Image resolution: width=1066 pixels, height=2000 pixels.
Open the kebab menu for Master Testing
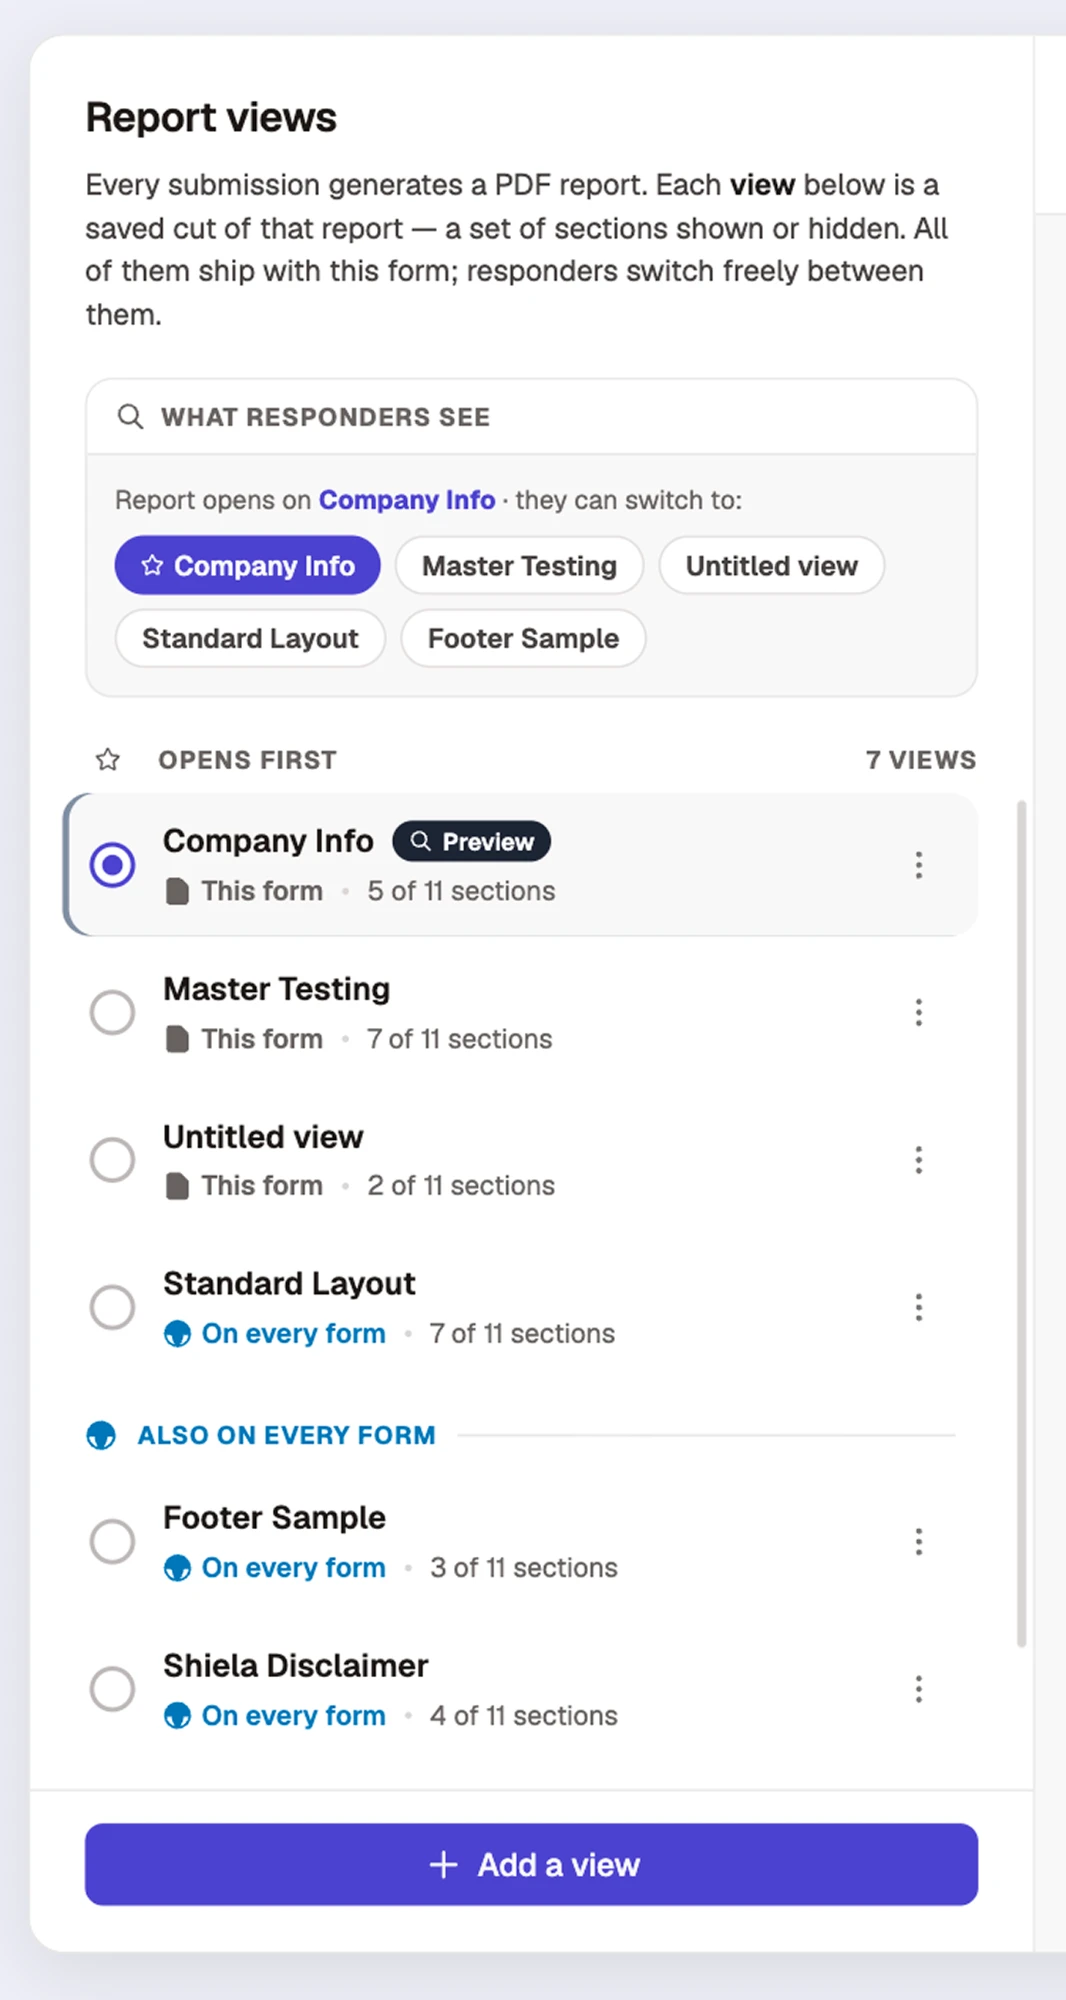coord(918,1012)
